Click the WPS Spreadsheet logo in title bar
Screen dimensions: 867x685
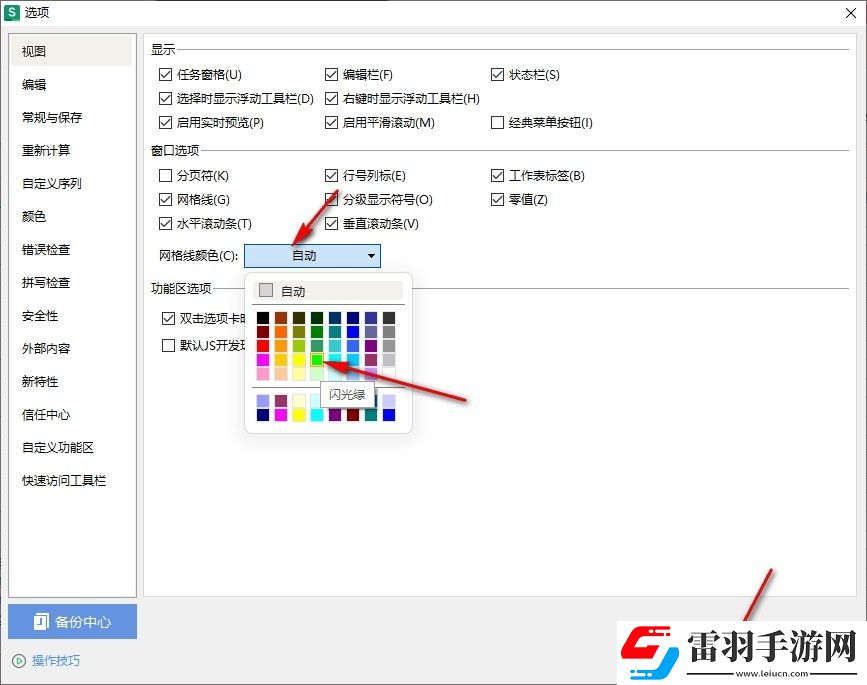coord(14,13)
